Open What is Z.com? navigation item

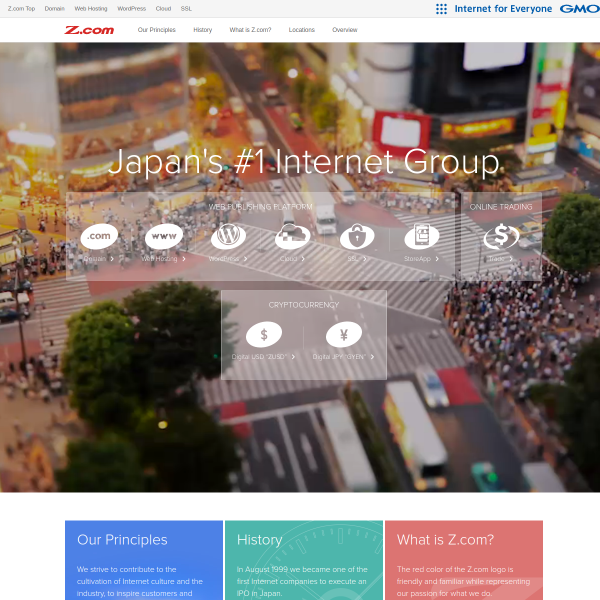pyautogui.click(x=251, y=30)
